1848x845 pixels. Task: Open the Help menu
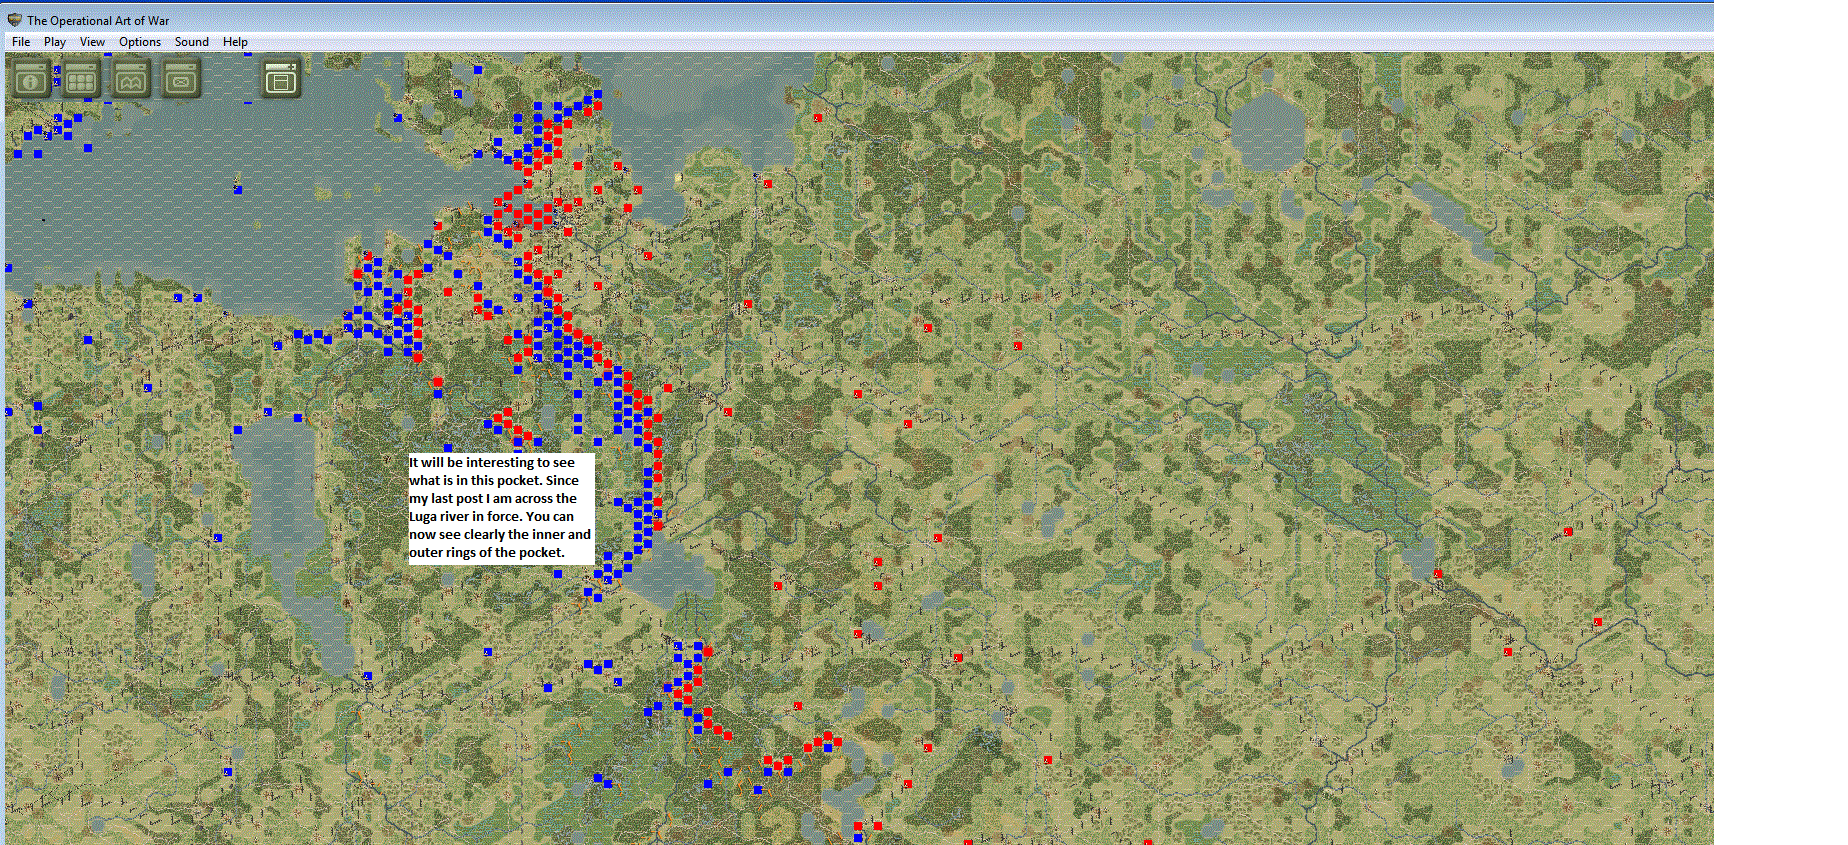point(235,42)
